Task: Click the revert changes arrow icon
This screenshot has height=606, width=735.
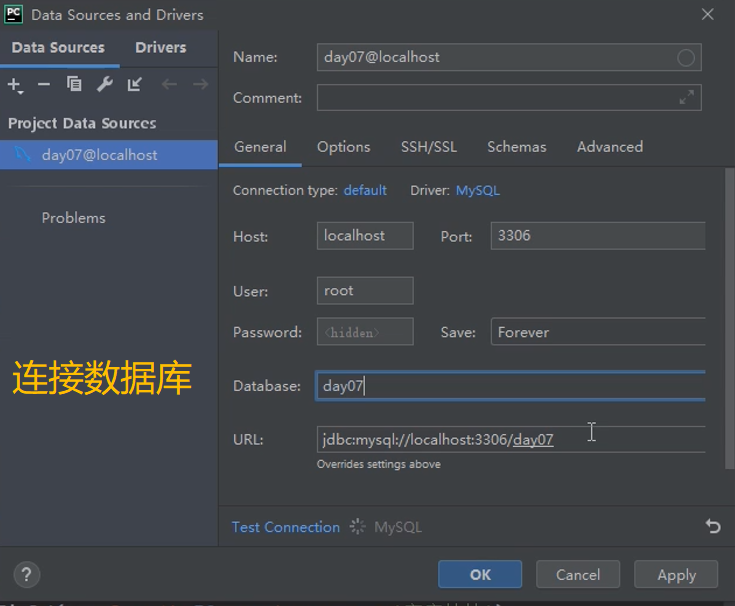Action: [x=713, y=526]
